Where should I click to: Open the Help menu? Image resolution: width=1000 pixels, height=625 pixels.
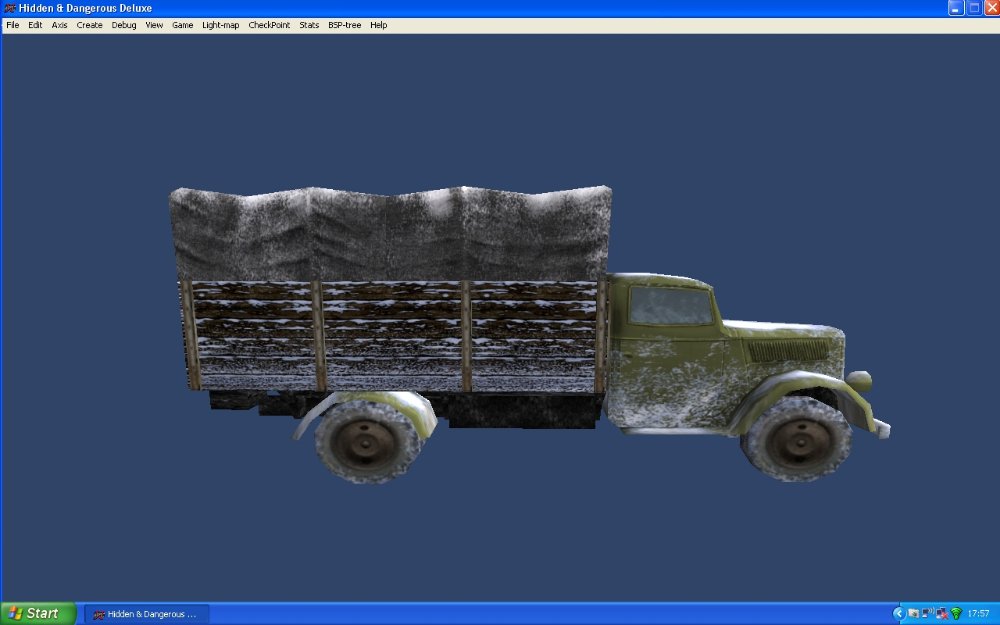(x=378, y=25)
